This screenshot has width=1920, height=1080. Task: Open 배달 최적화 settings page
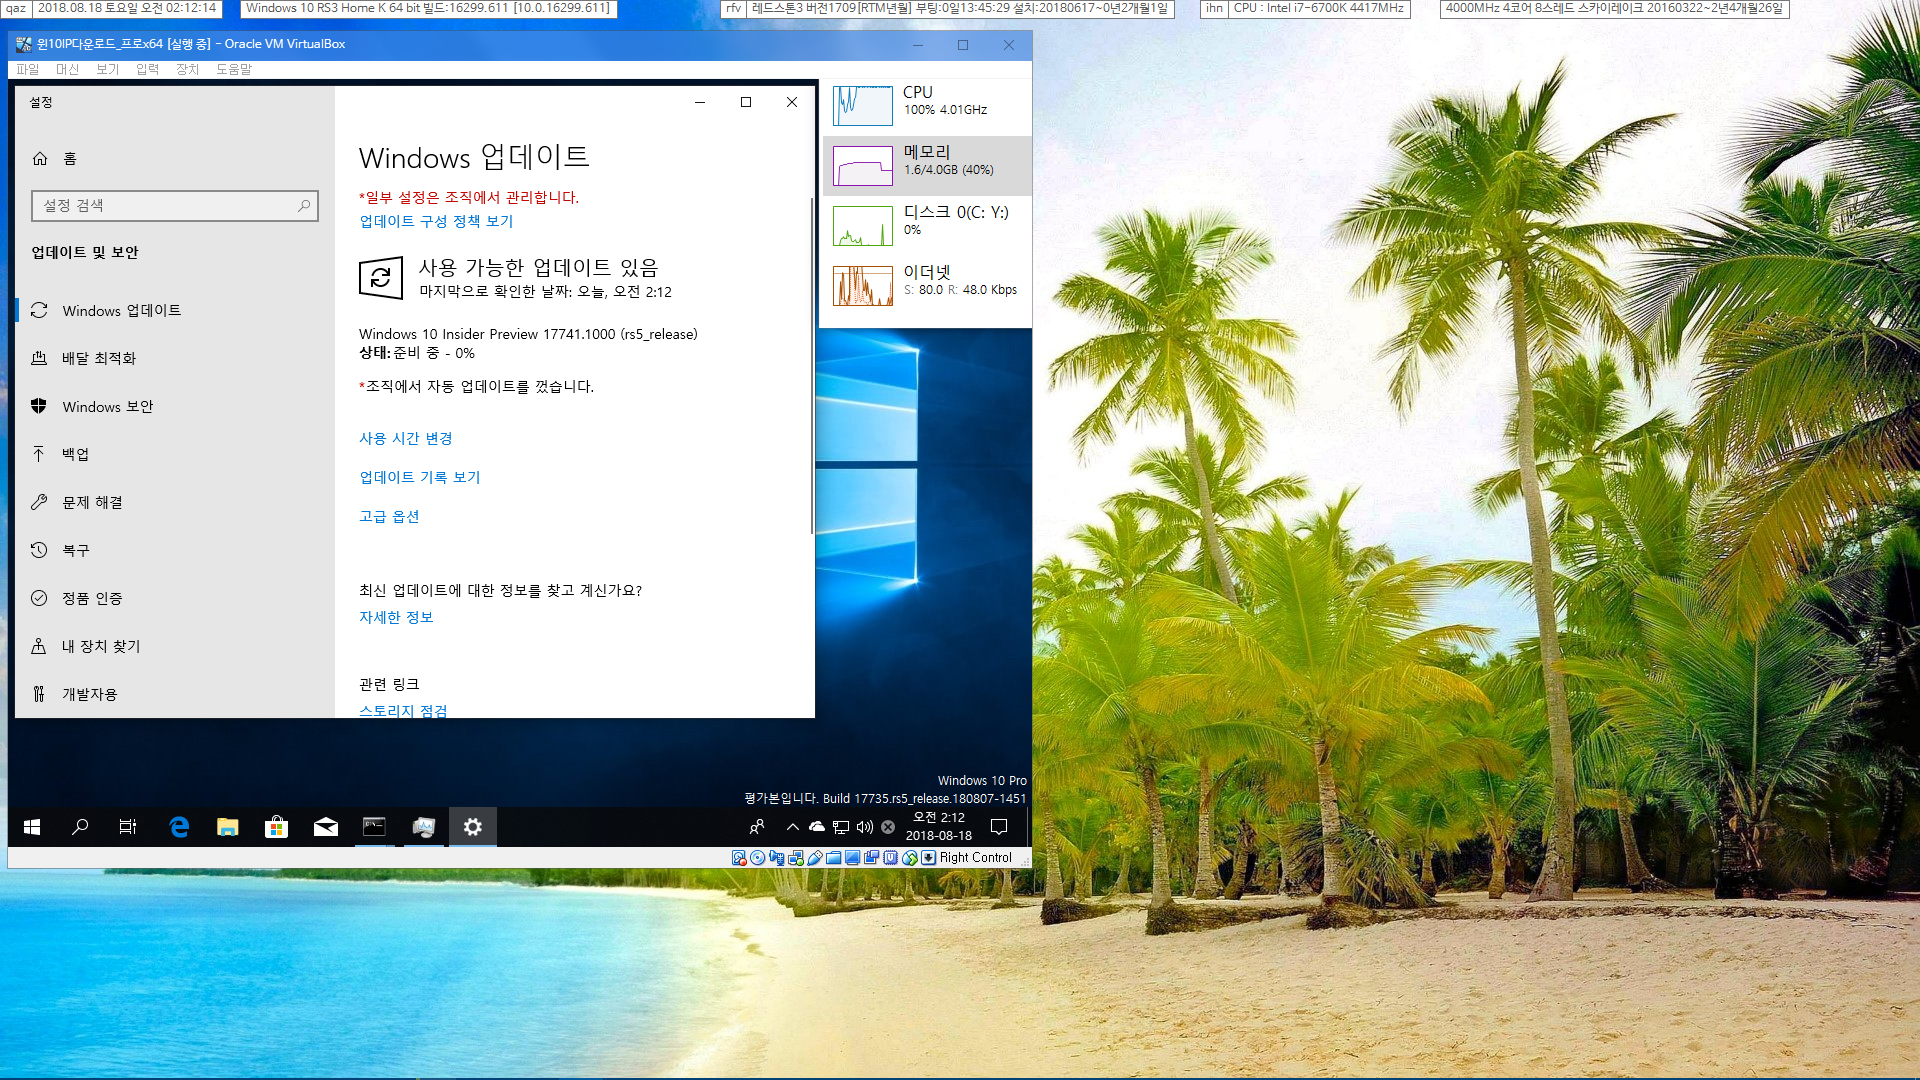[175, 358]
